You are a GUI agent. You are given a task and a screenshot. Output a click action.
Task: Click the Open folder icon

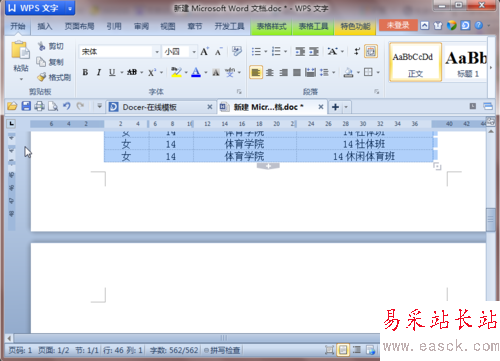(x=12, y=106)
